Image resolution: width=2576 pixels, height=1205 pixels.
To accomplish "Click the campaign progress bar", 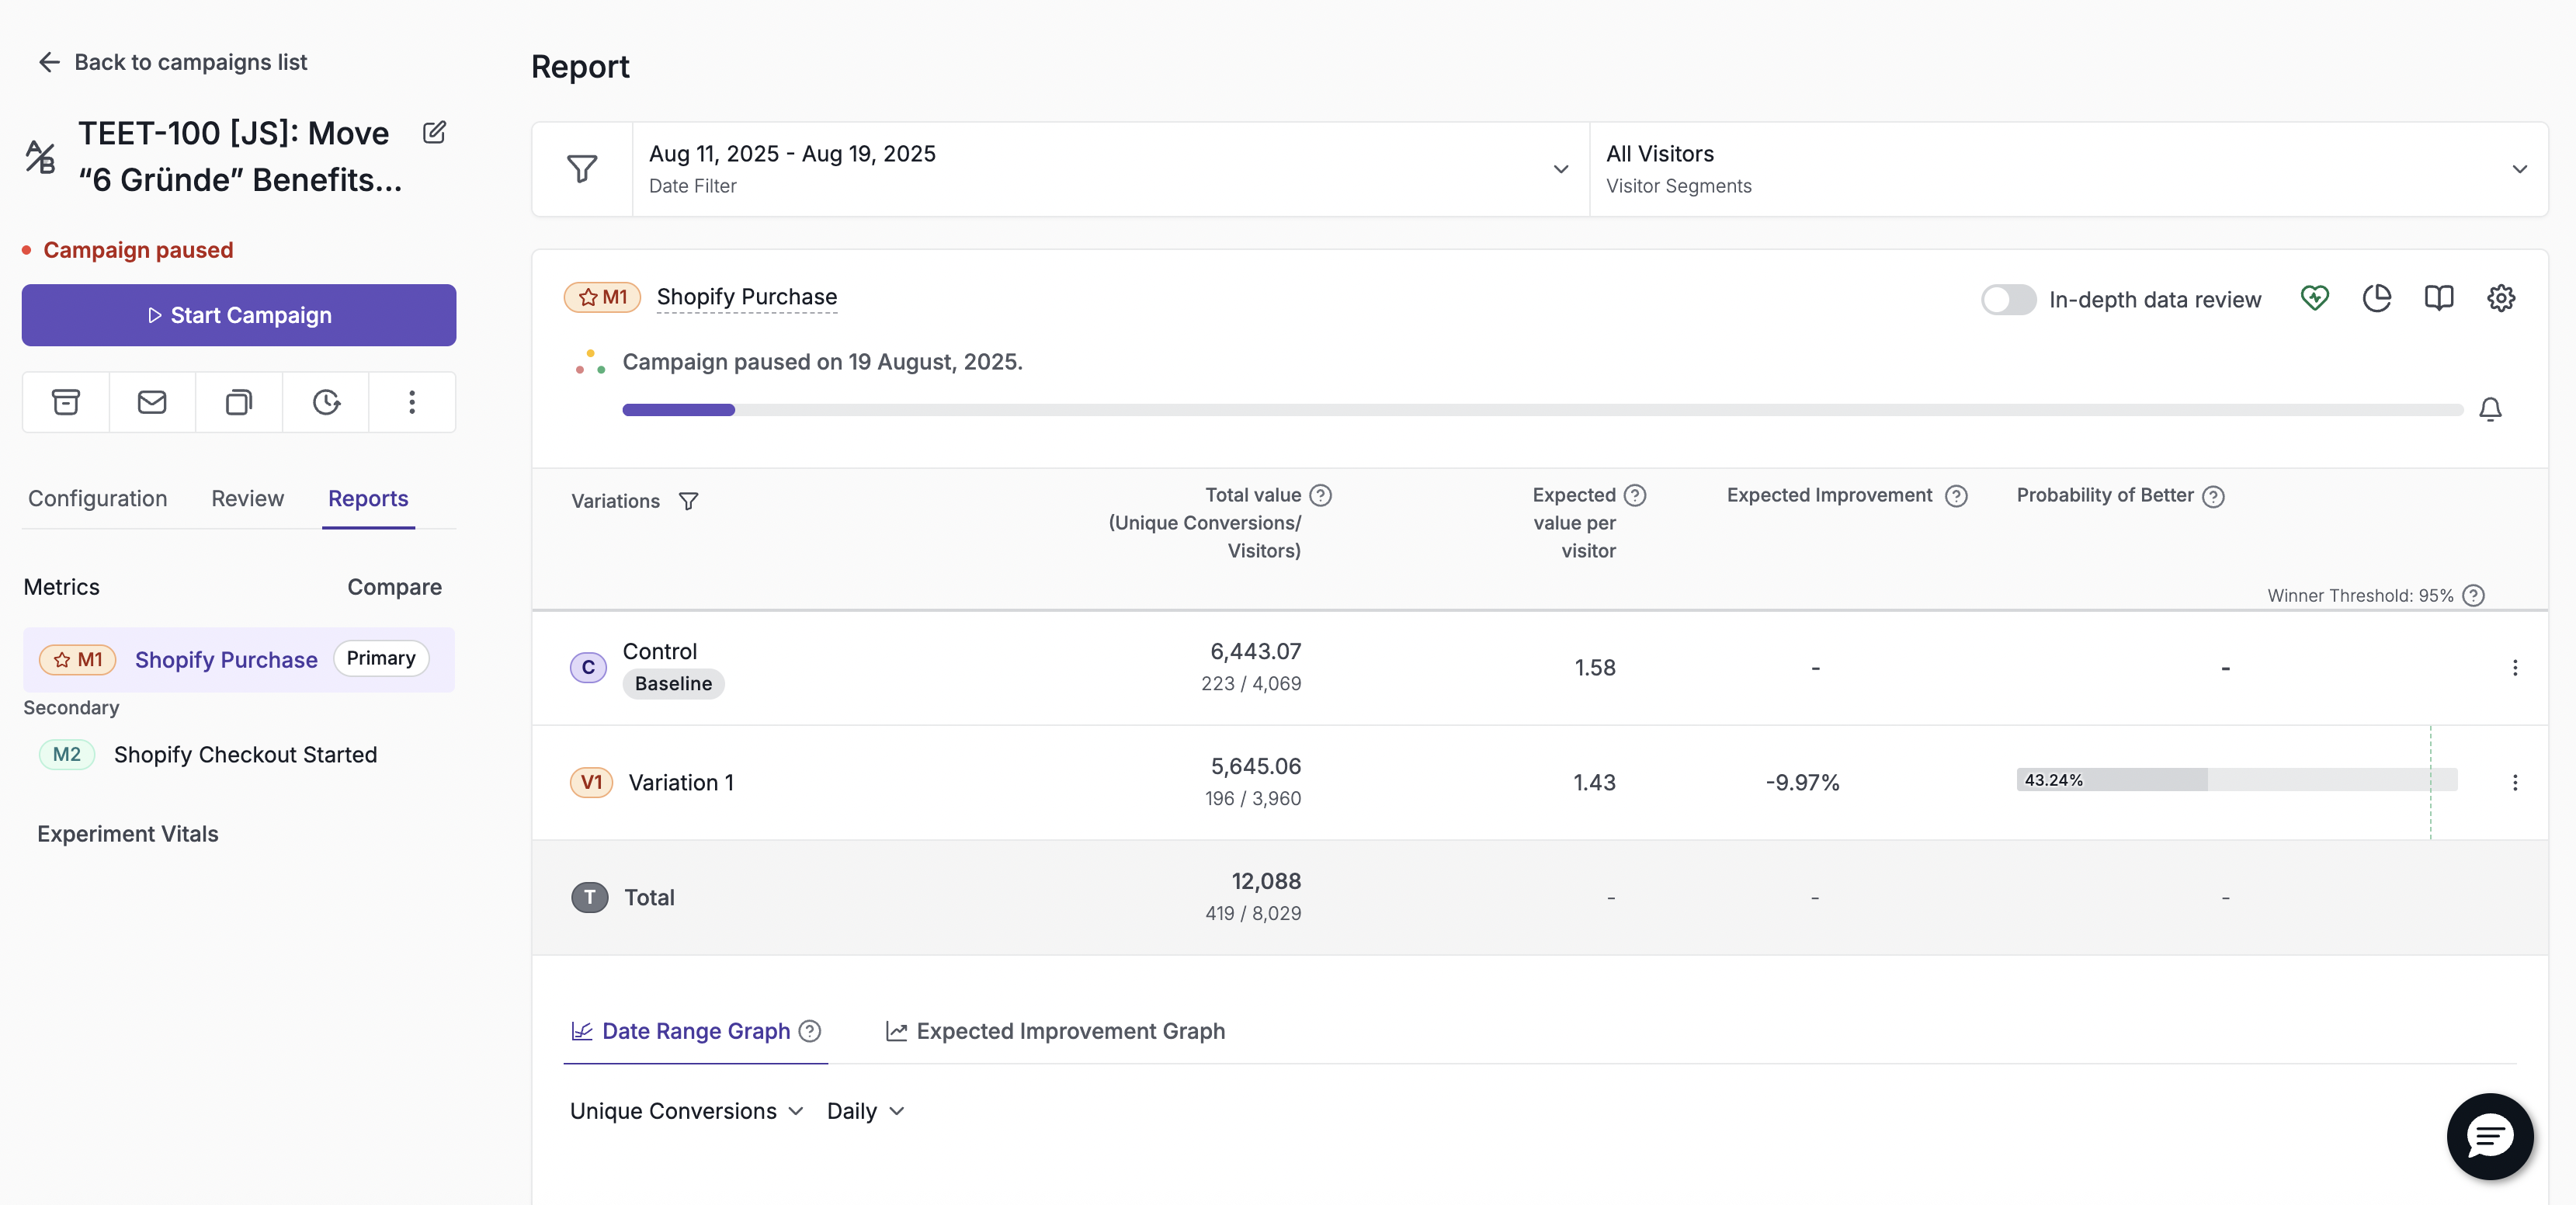I will (x=1542, y=409).
